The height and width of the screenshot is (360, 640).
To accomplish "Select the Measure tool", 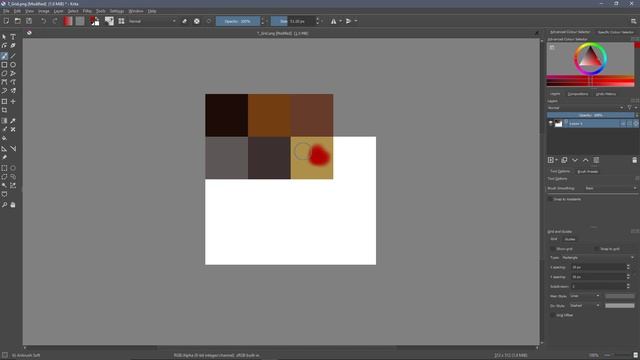I will point(13,149).
